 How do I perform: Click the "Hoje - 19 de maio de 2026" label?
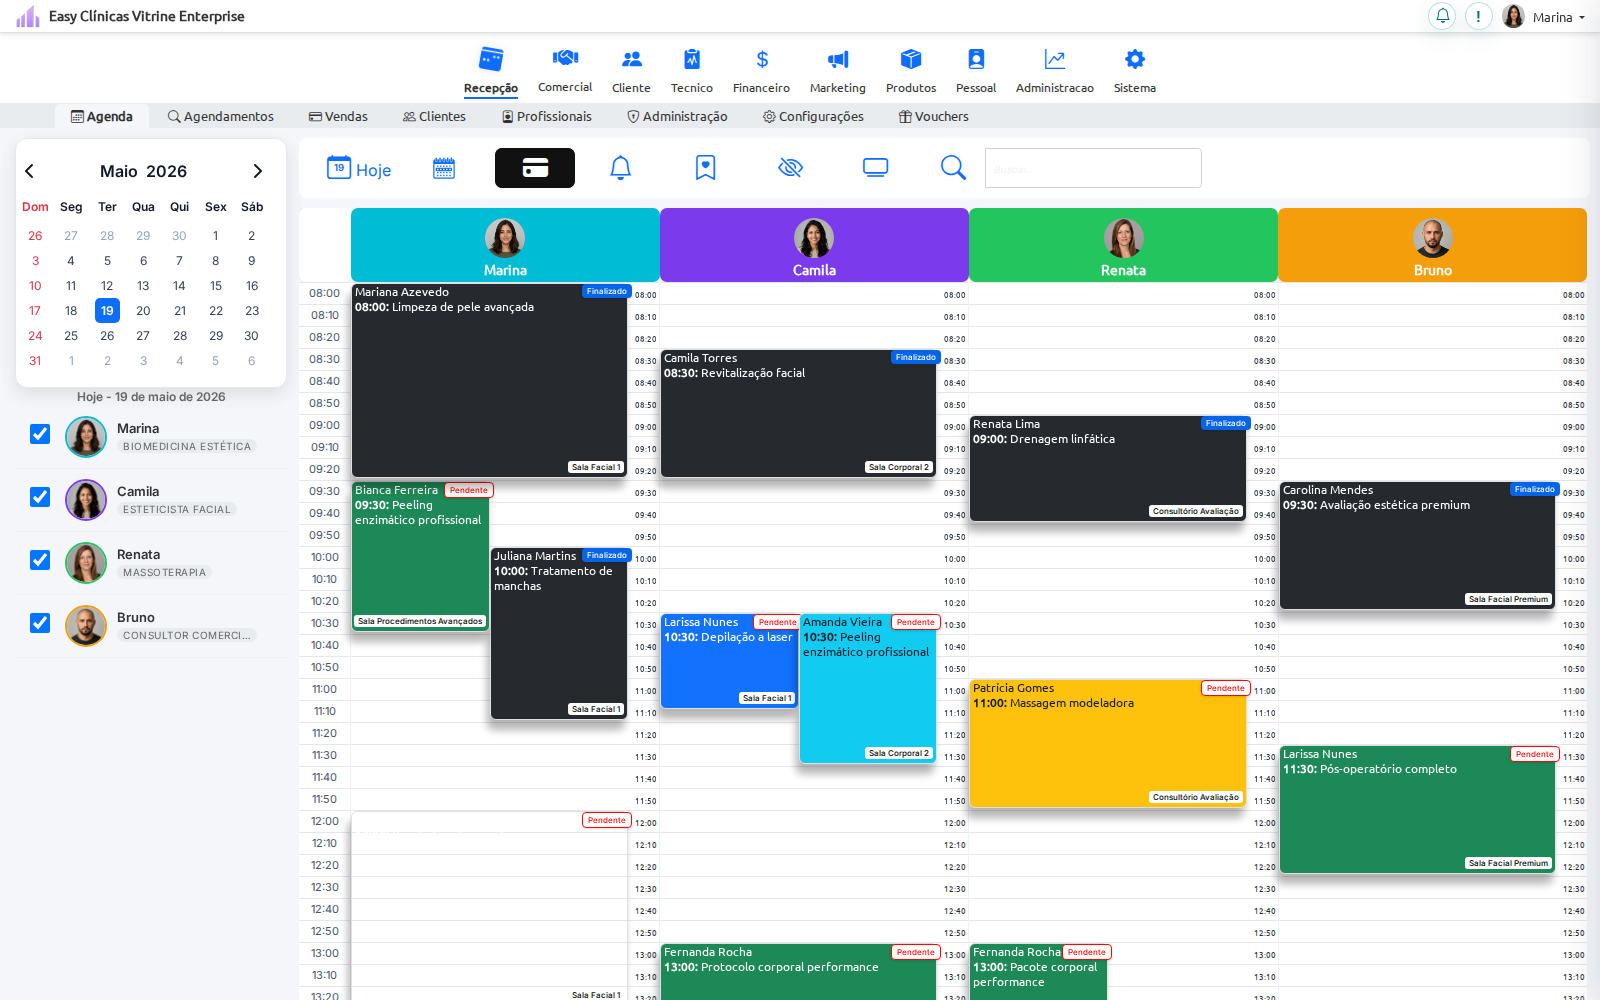click(x=151, y=397)
